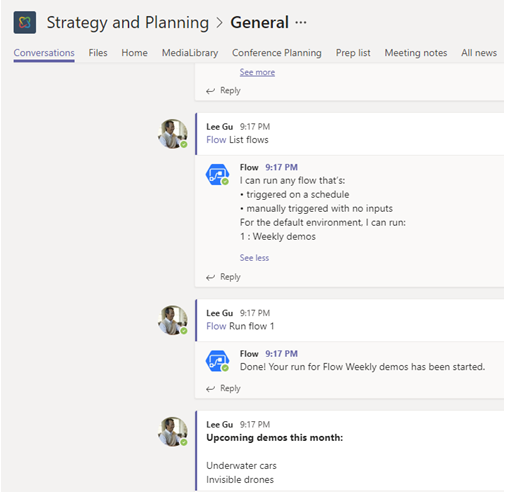Click 9:17 PM timestamp on Upcoming demos post
Image resolution: width=507 pixels, height=493 pixels.
click(255, 424)
